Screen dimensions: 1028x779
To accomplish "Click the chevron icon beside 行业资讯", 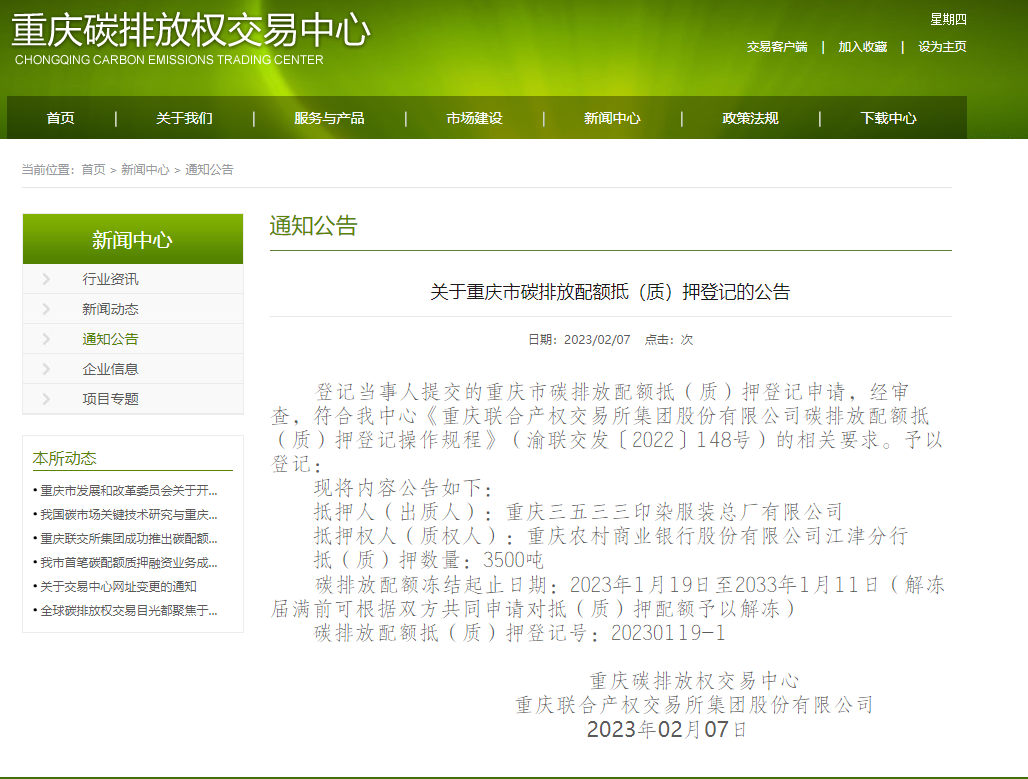I will tap(46, 279).
